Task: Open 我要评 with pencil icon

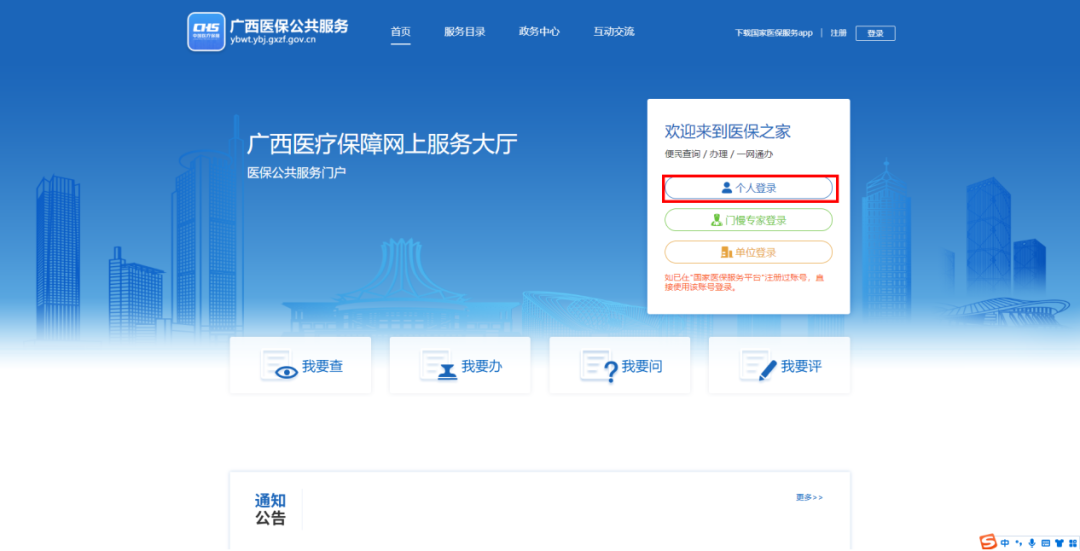Action: (x=779, y=366)
